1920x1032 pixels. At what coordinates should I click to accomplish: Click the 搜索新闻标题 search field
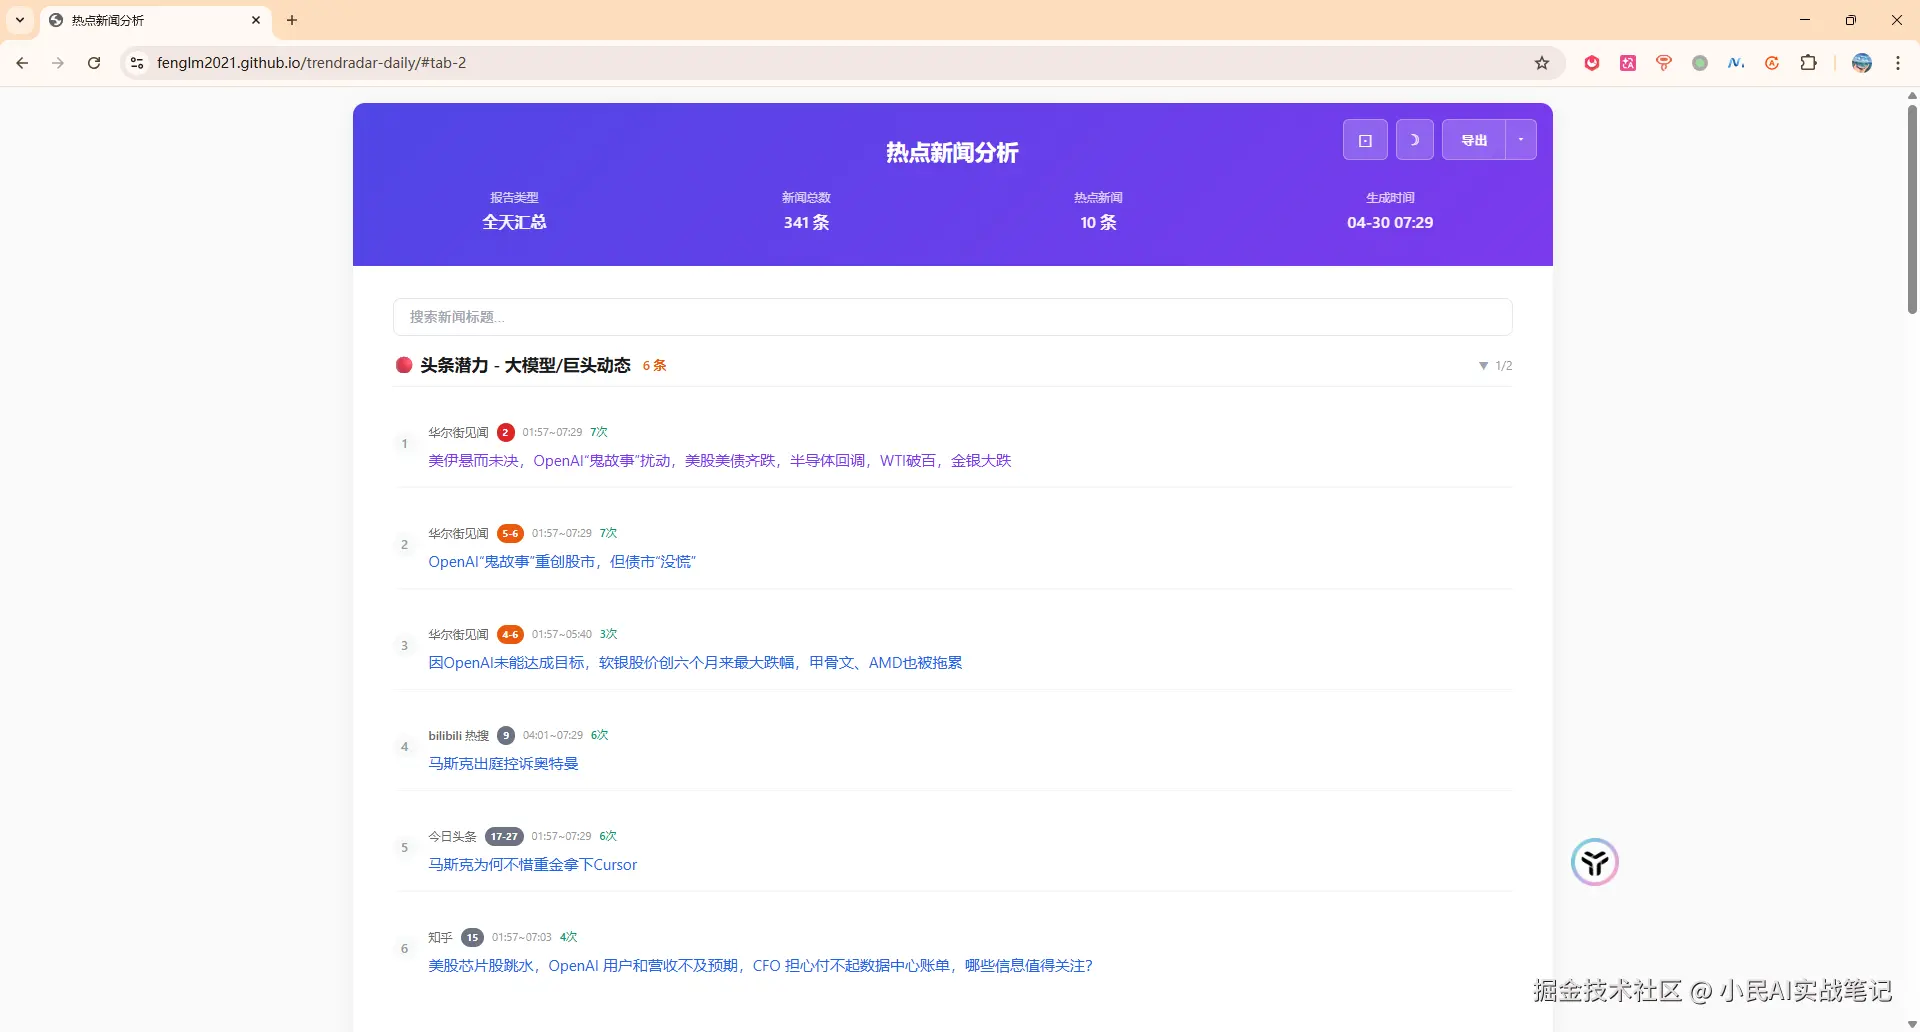coord(952,317)
